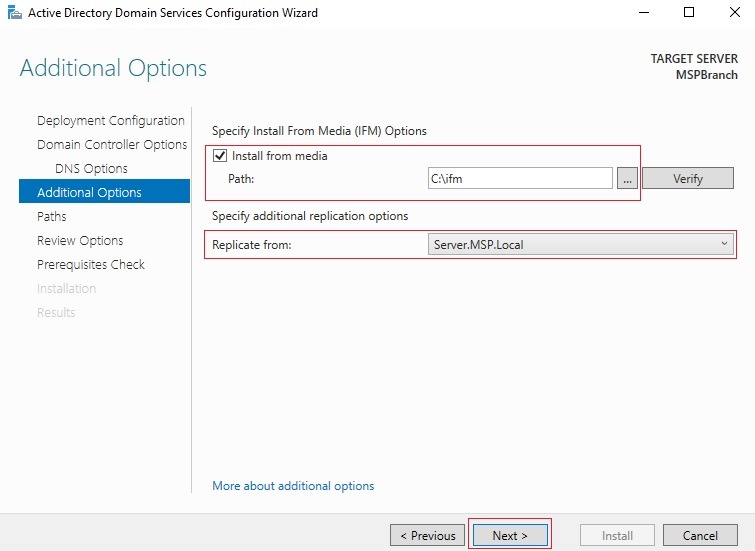Go to DNS Options step
755x551 pixels.
tap(91, 169)
